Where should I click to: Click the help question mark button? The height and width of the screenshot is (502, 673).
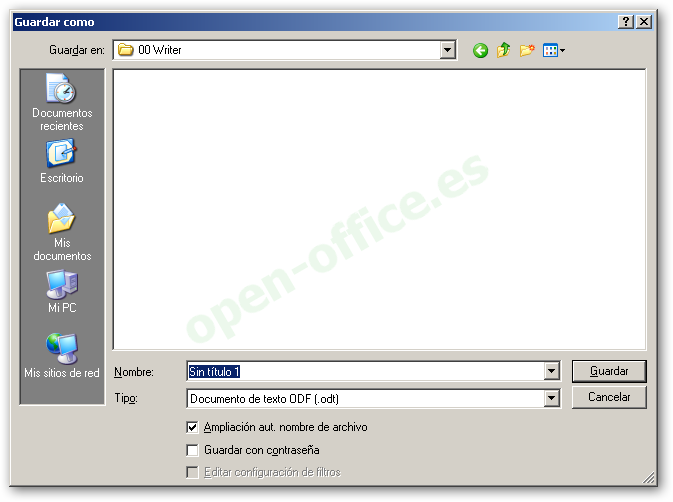click(x=626, y=22)
